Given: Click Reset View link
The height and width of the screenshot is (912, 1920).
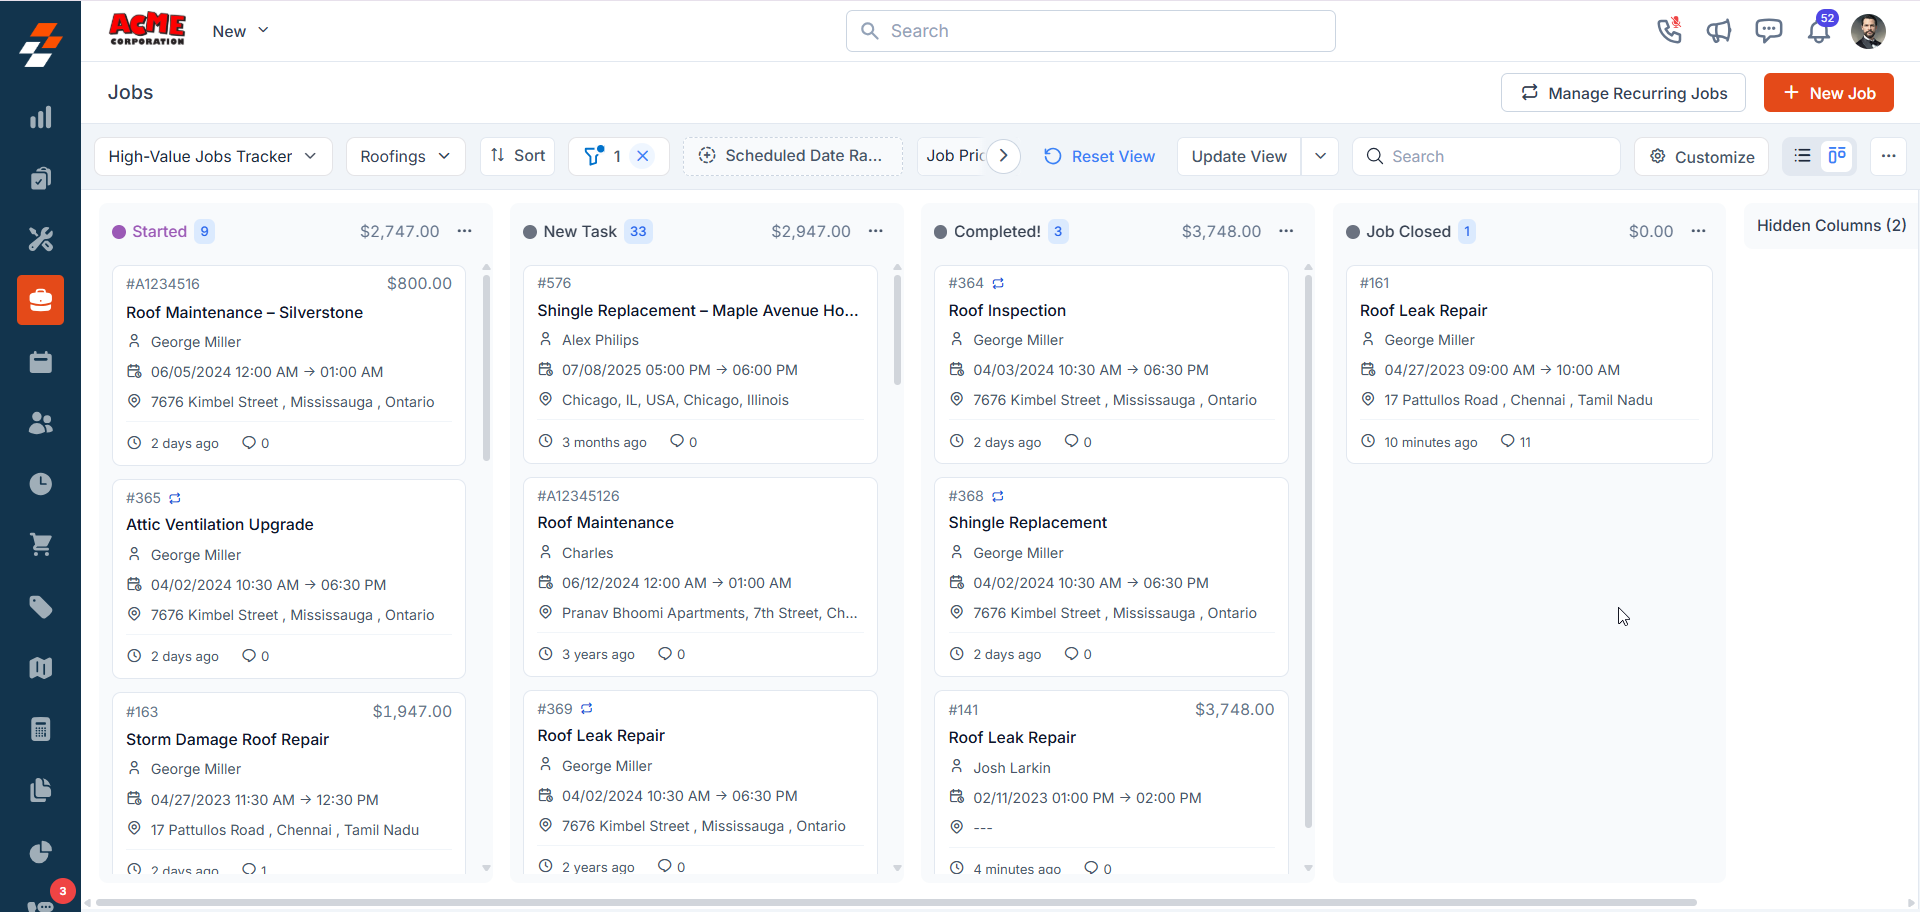Looking at the screenshot, I should (1099, 156).
